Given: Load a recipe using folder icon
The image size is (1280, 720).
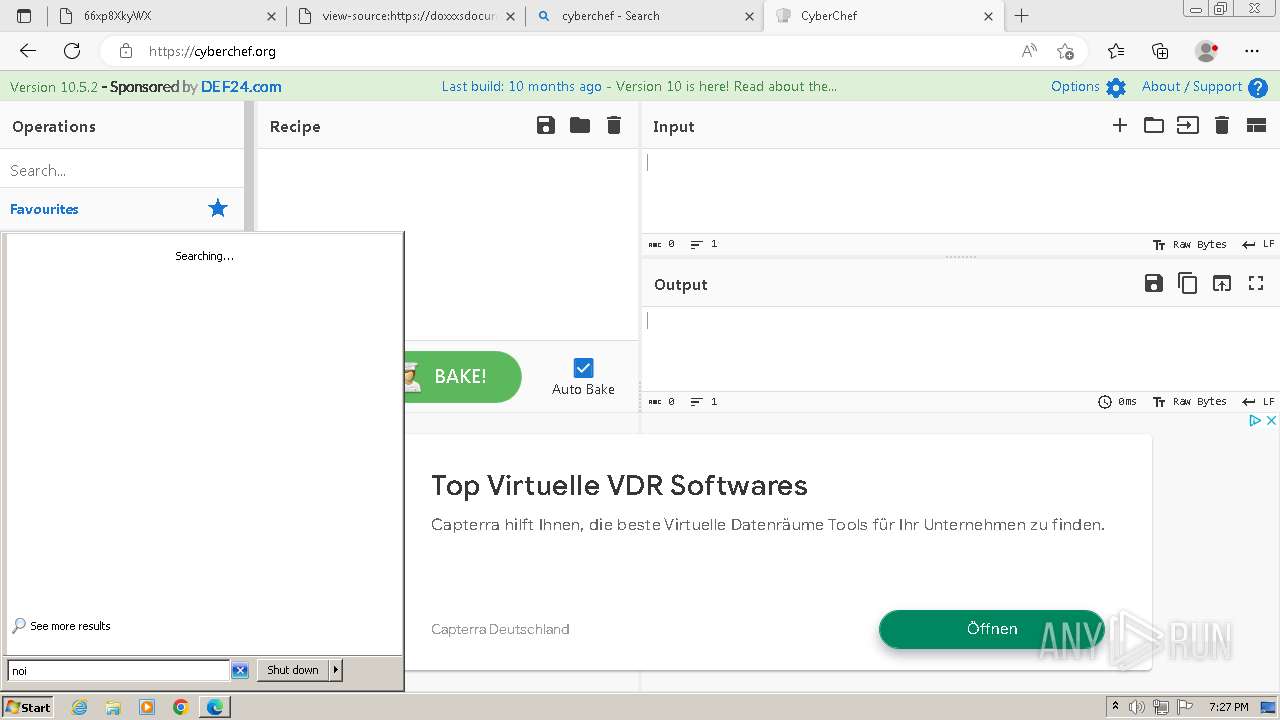Looking at the screenshot, I should coord(580,125).
